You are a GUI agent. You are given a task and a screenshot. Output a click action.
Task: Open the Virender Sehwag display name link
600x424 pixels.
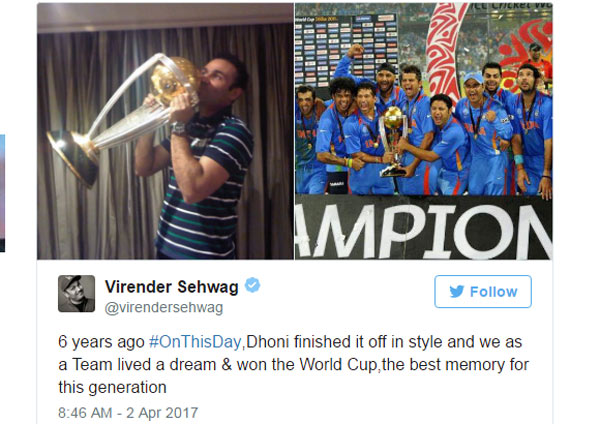(171, 287)
